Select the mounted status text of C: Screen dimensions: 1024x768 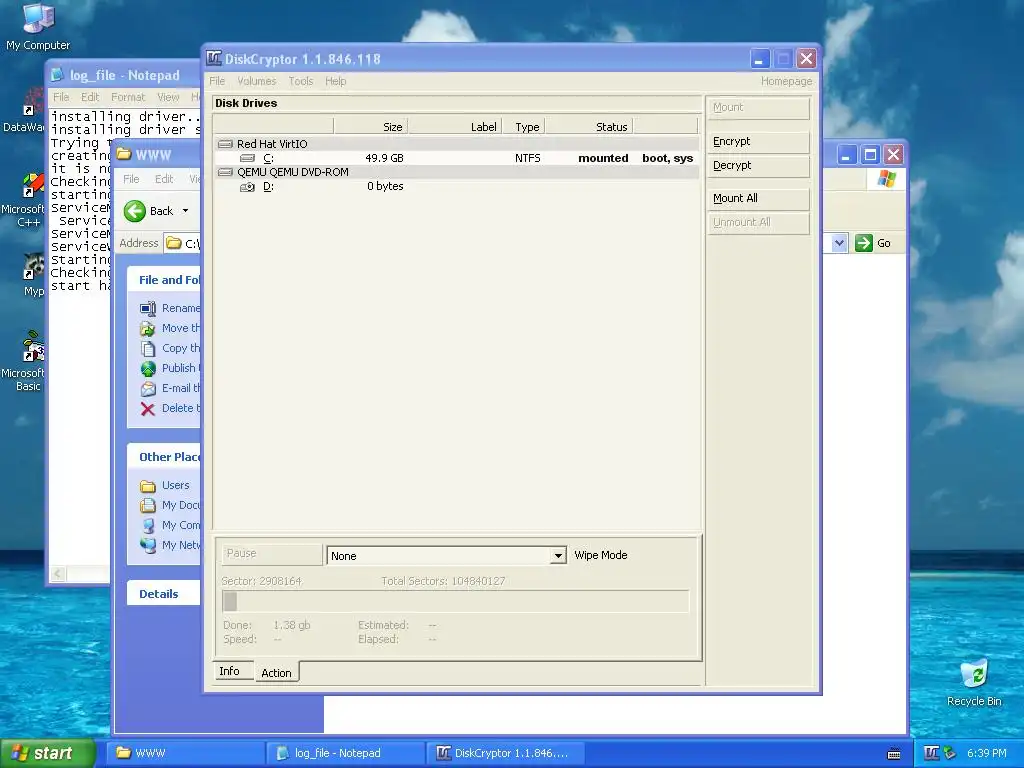click(x=603, y=158)
